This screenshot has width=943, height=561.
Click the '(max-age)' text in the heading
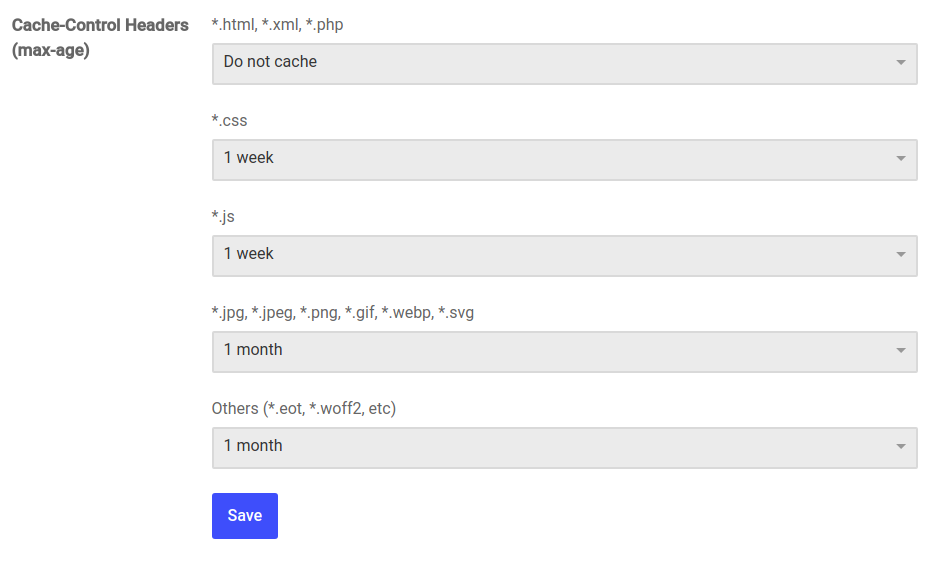(x=51, y=50)
